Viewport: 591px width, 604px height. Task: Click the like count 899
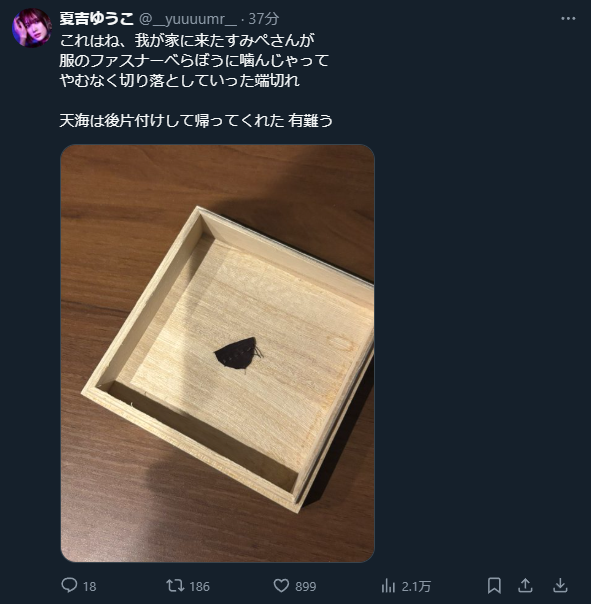pyautogui.click(x=306, y=587)
